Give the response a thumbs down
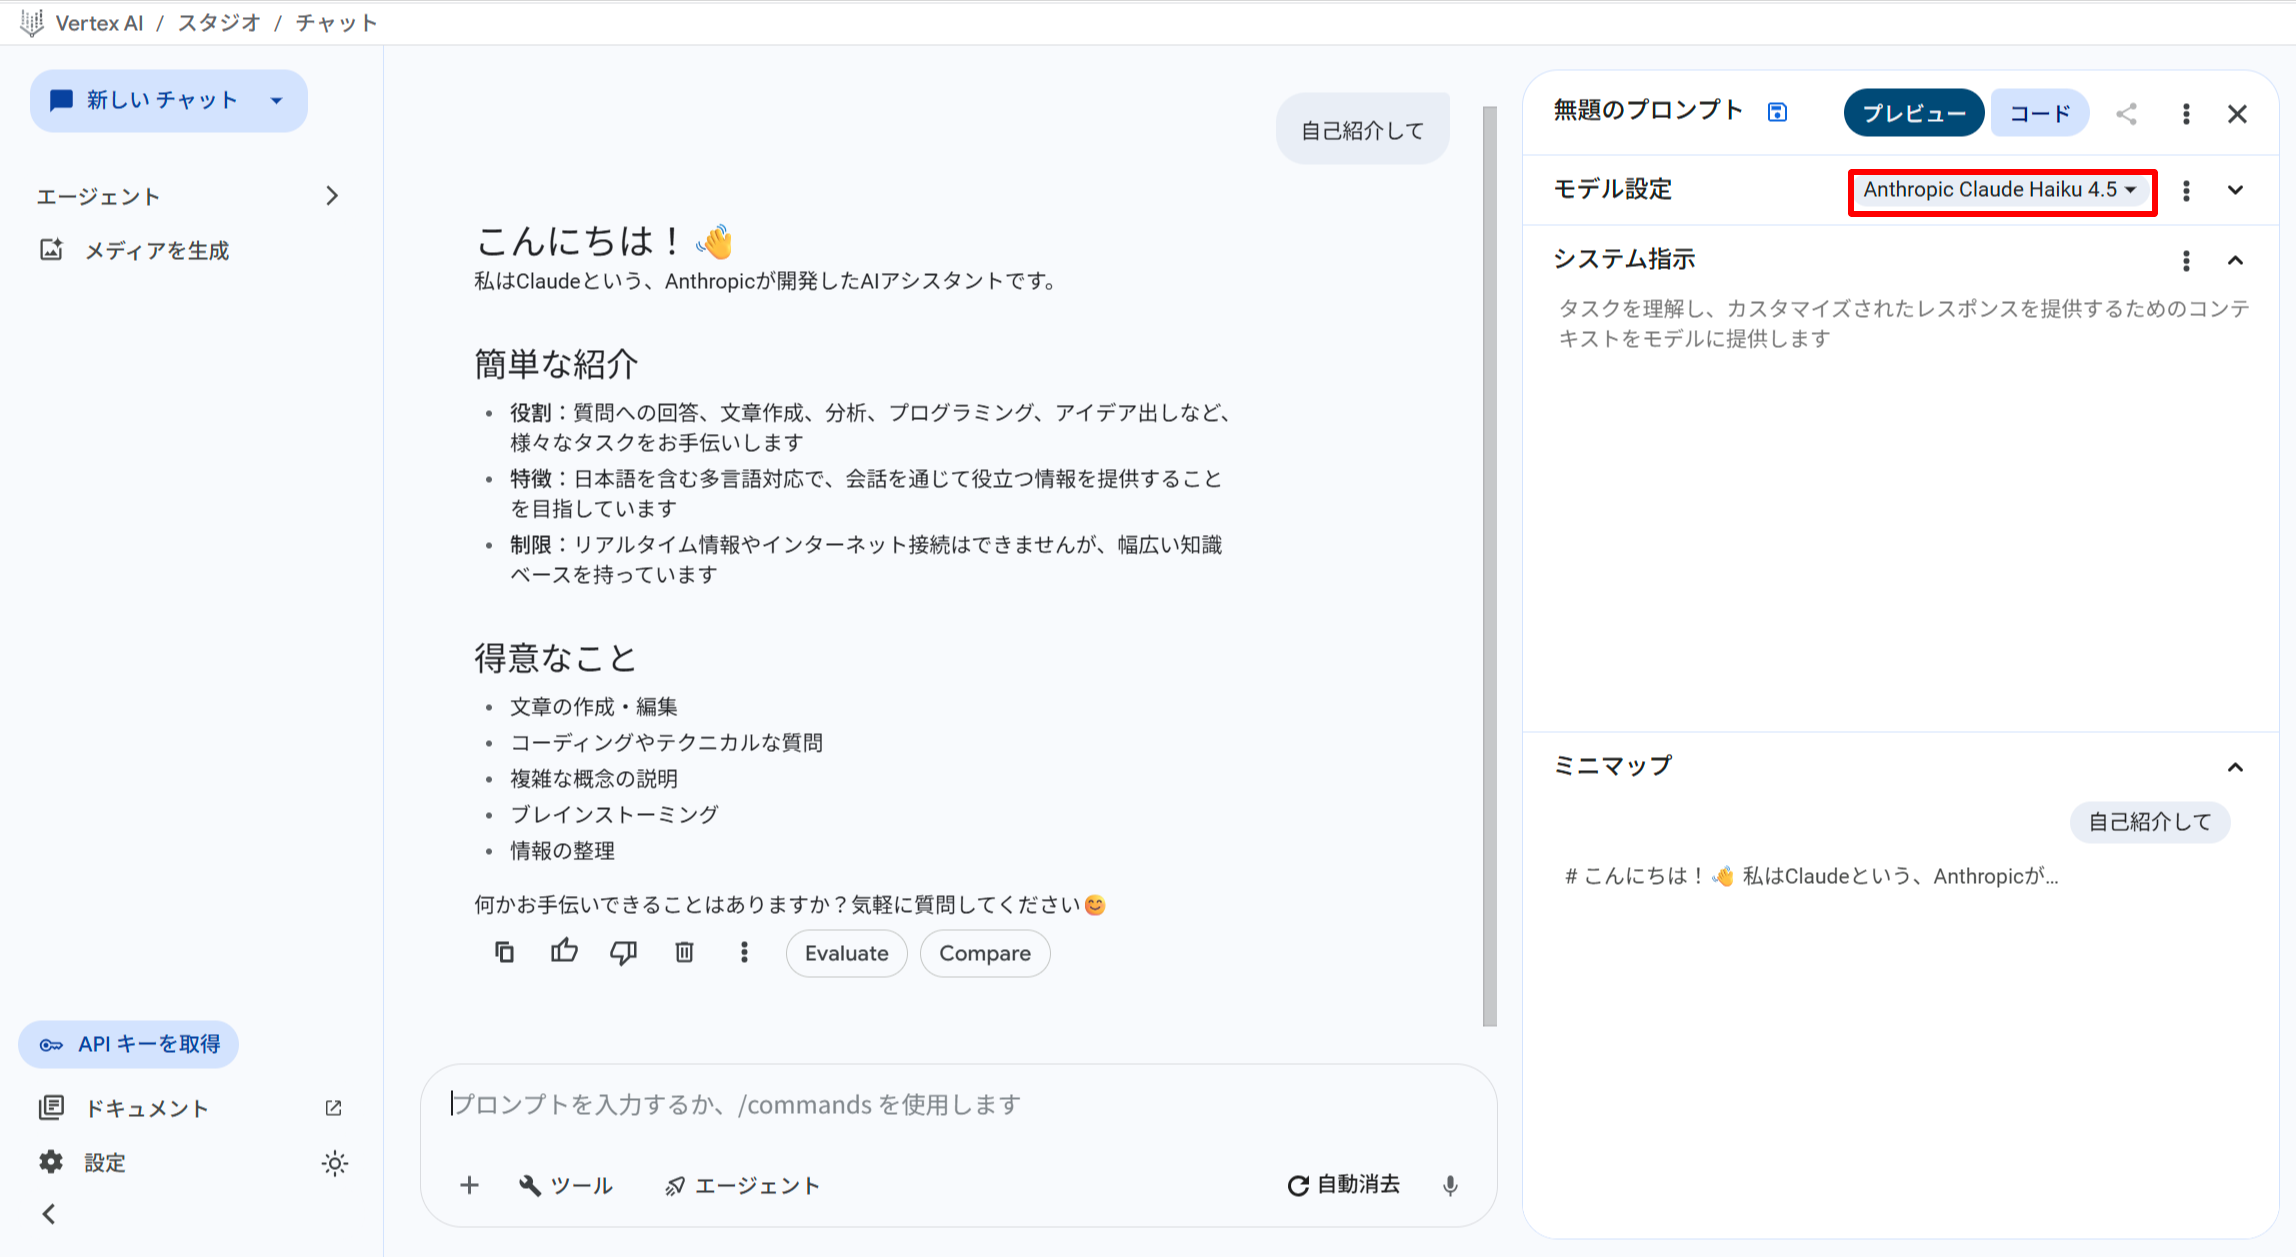This screenshot has width=2296, height=1257. (624, 952)
